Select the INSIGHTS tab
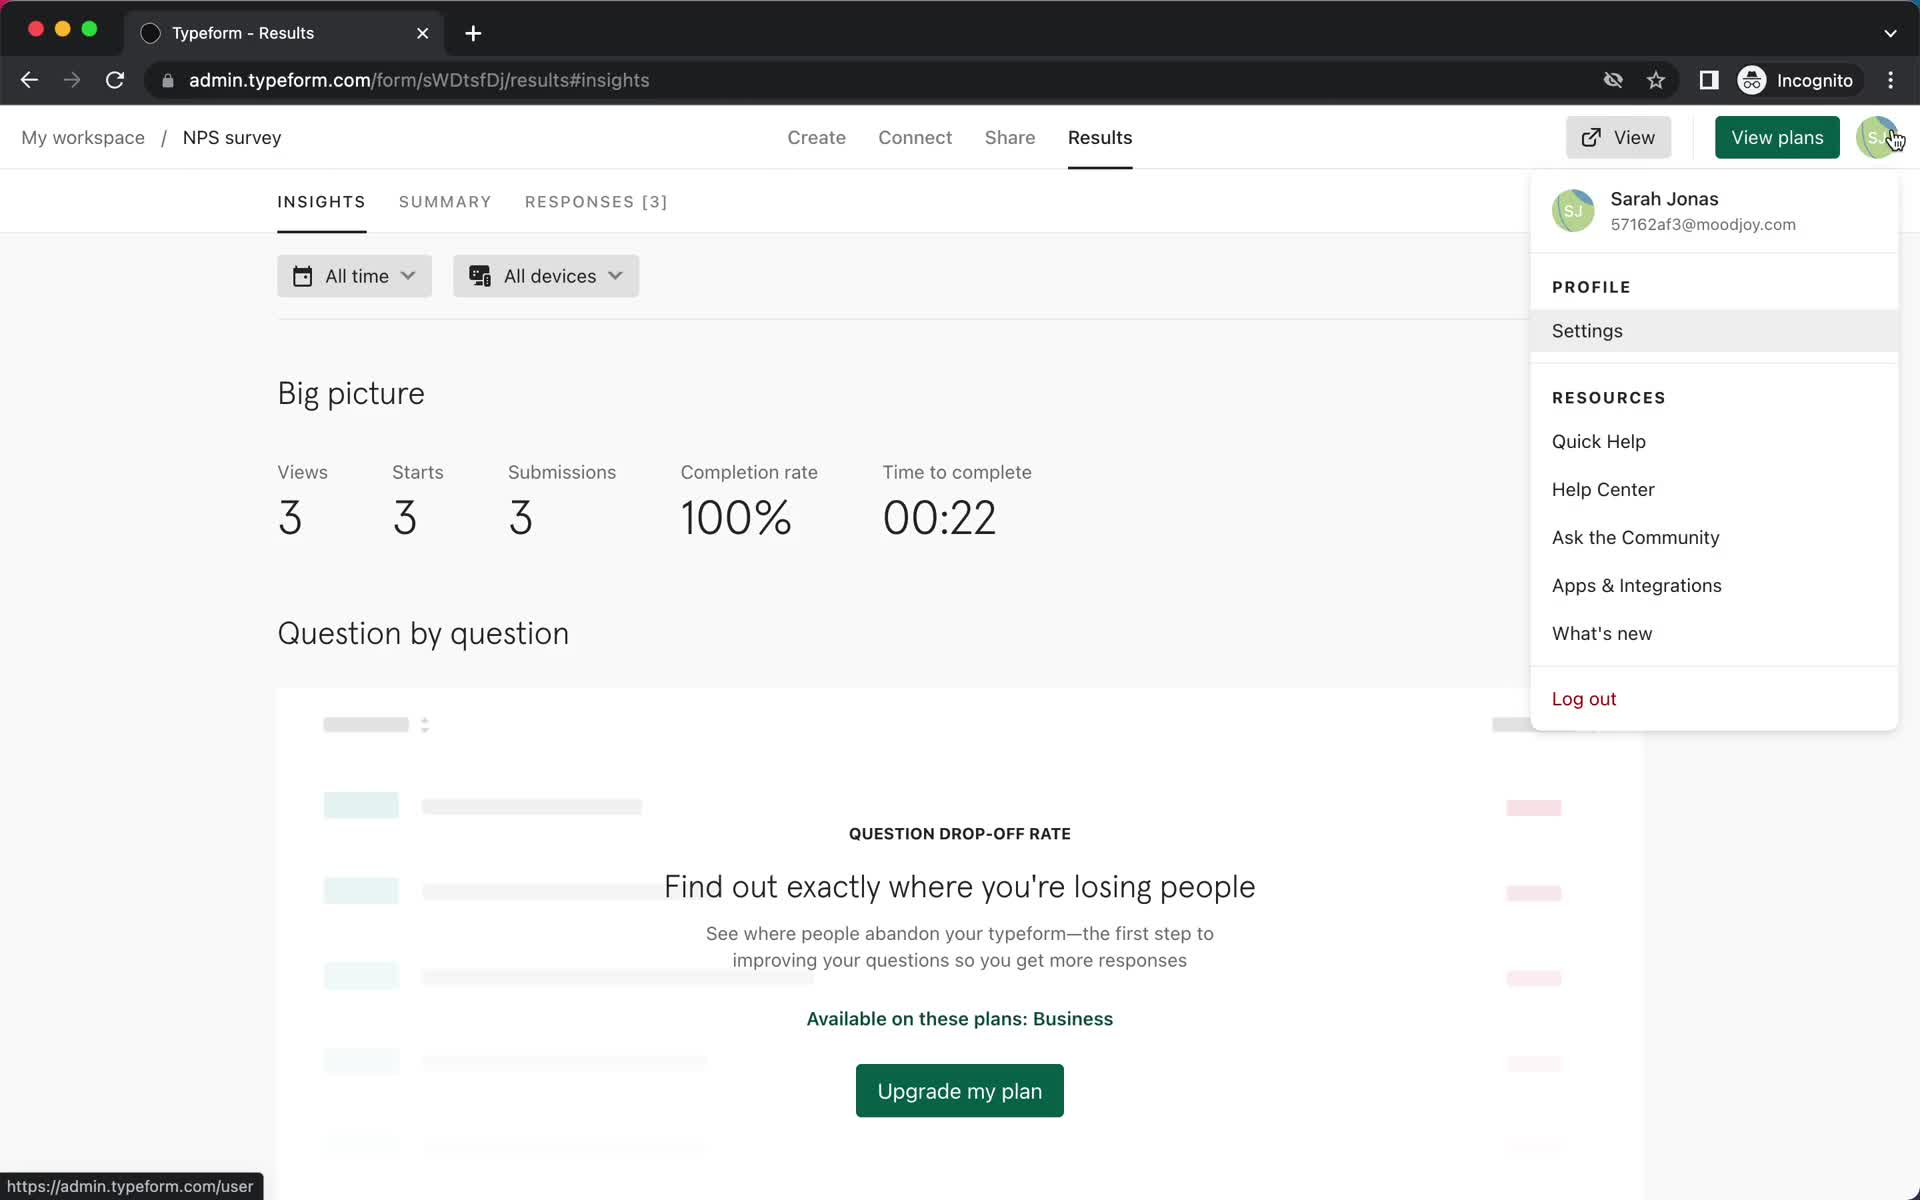Viewport: 1920px width, 1200px height. point(321,202)
